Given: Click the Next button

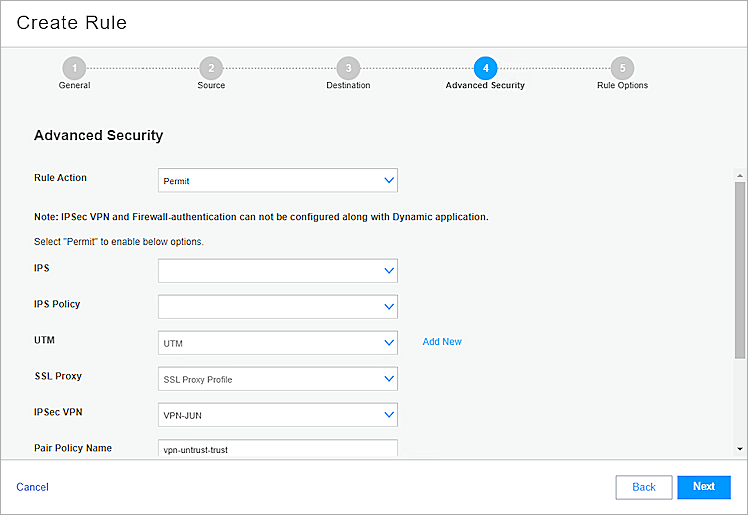Looking at the screenshot, I should tap(704, 487).
